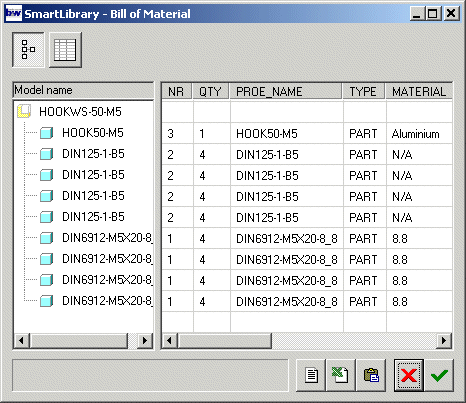Viewport: 466px width, 403px height.
Task: Copy the BOM to clipboard icon
Action: pyautogui.click(x=371, y=375)
